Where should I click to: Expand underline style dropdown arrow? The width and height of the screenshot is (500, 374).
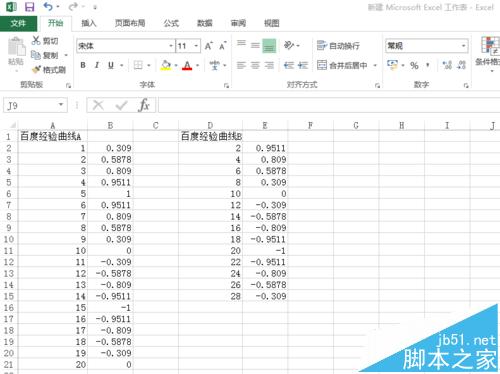pos(122,65)
